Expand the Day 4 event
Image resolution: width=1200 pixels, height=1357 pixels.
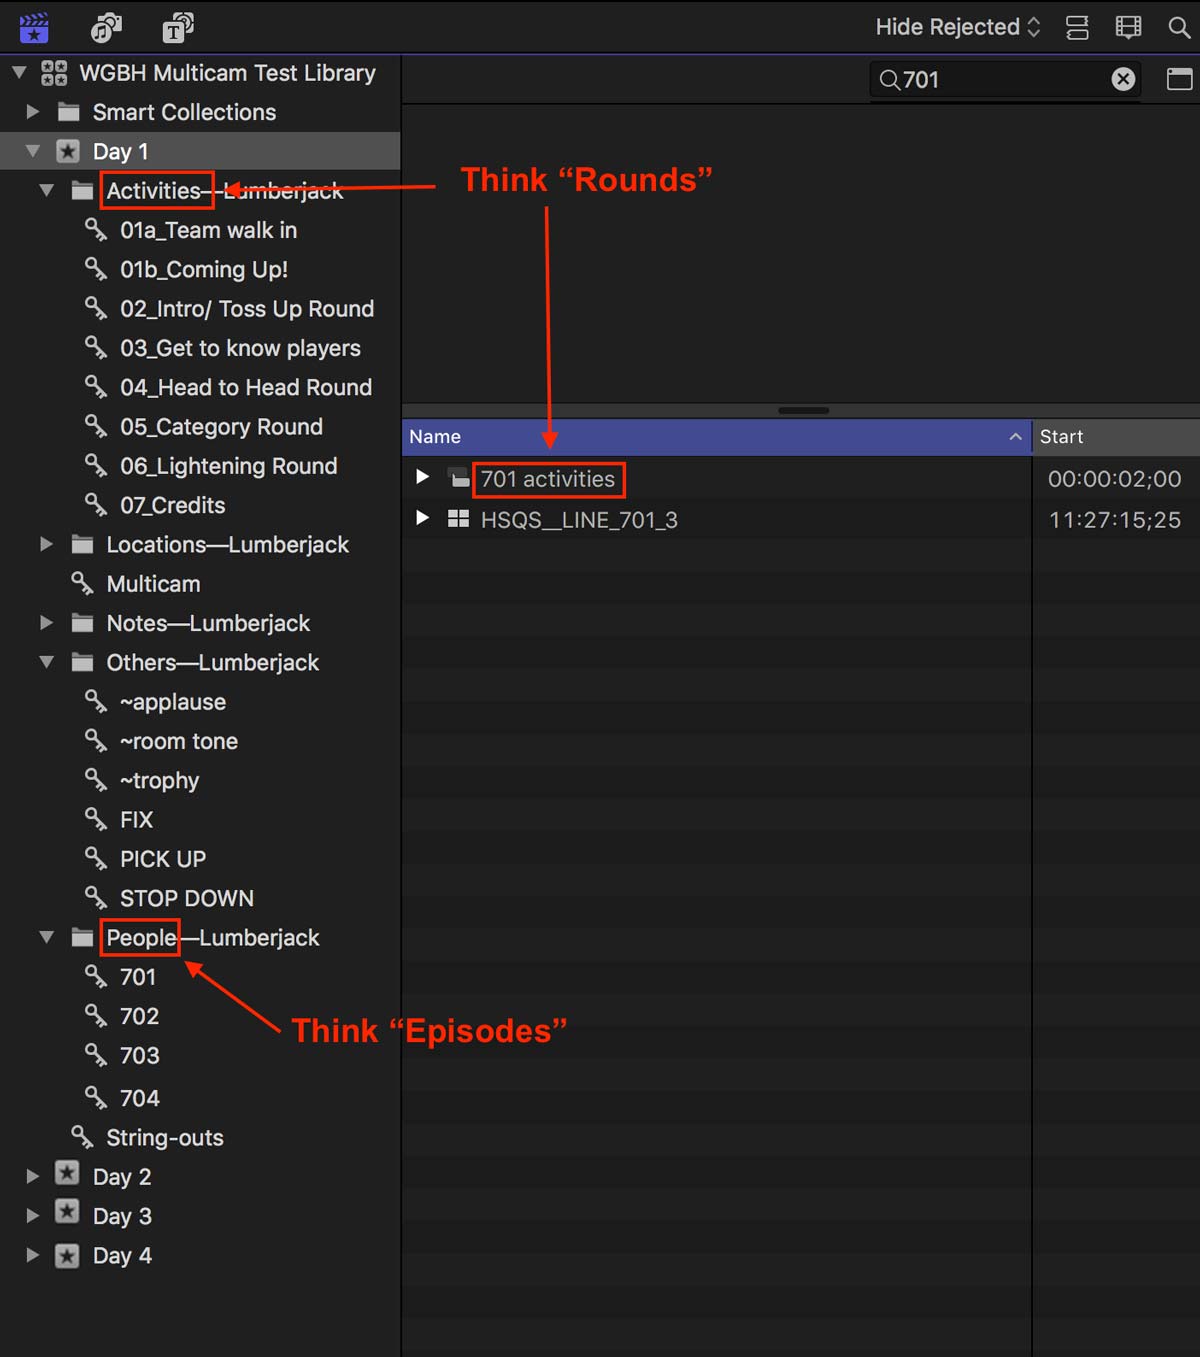pos(32,1254)
